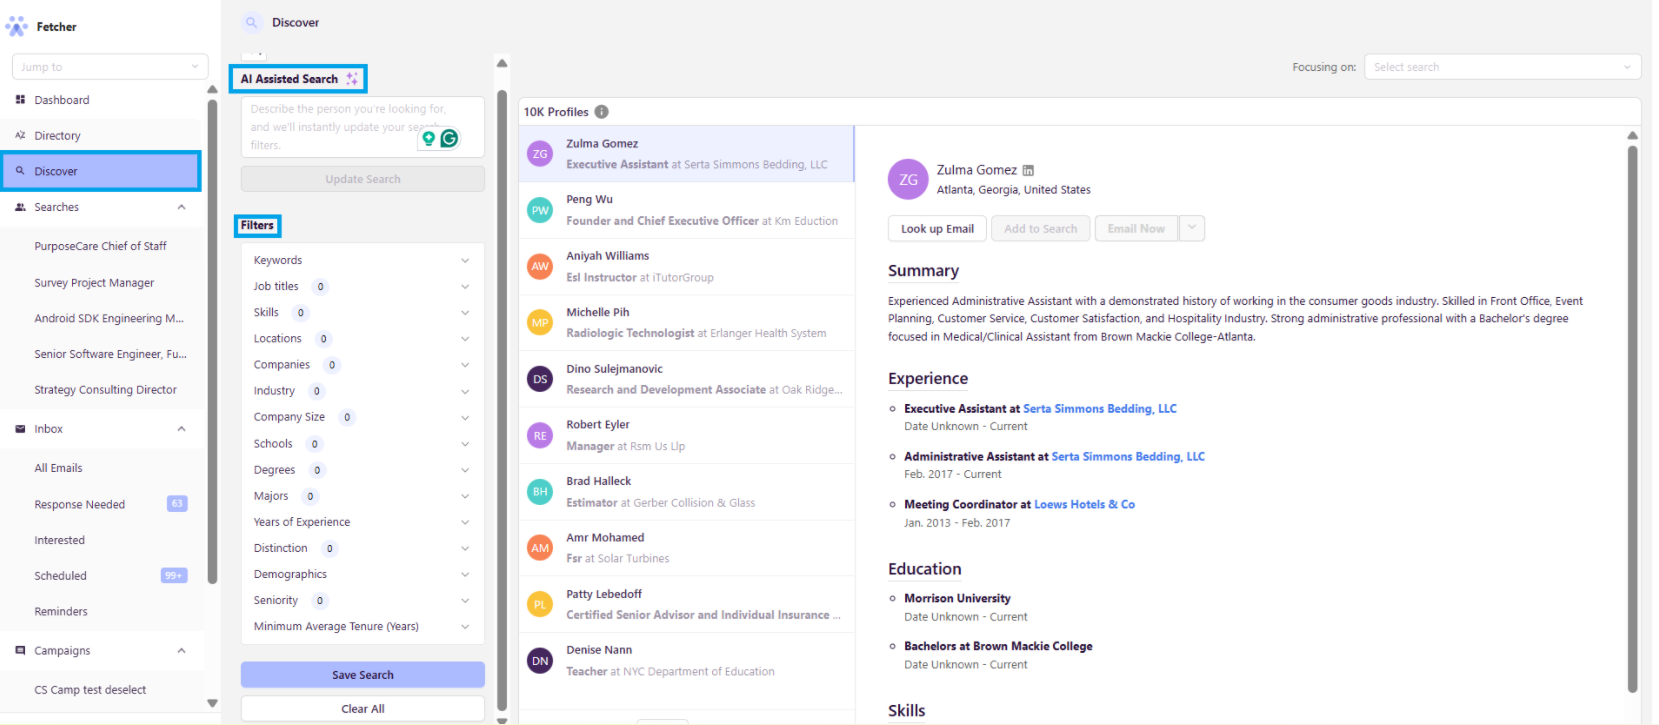The image size is (1659, 725).
Task: Open Scheduled emails in sidebar
Action: click(60, 576)
